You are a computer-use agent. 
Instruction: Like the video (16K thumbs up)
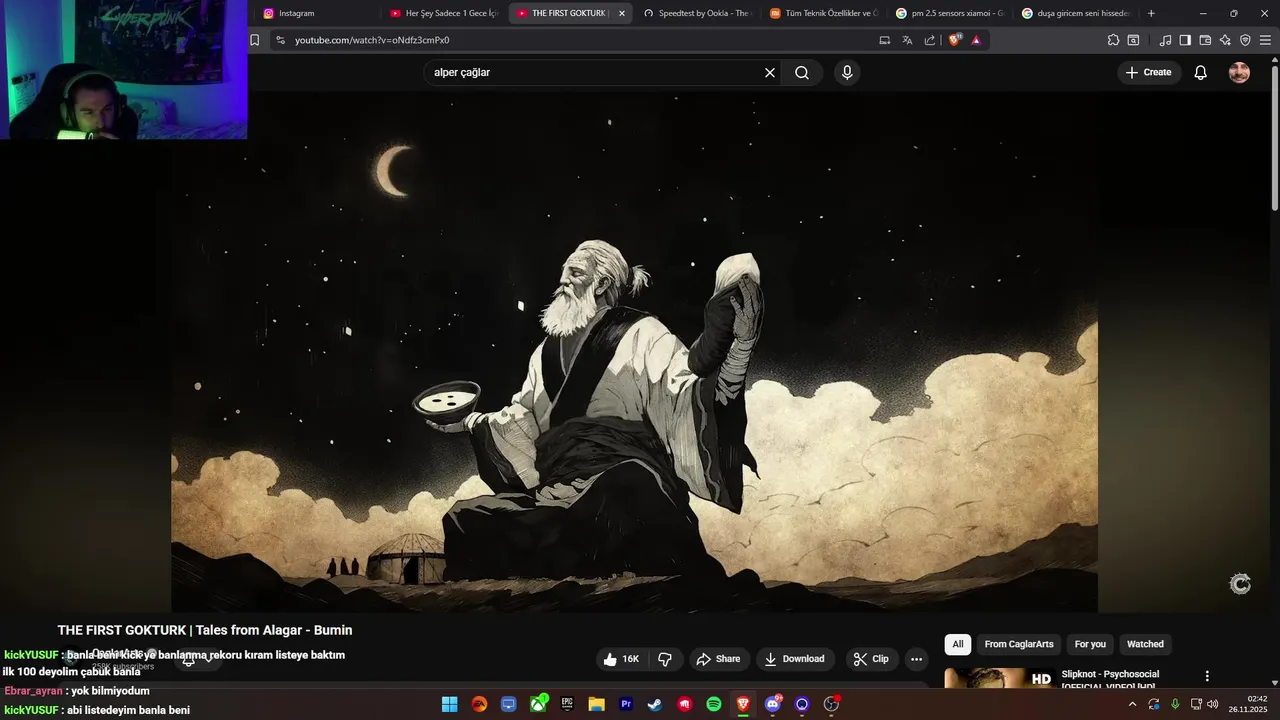click(x=621, y=659)
